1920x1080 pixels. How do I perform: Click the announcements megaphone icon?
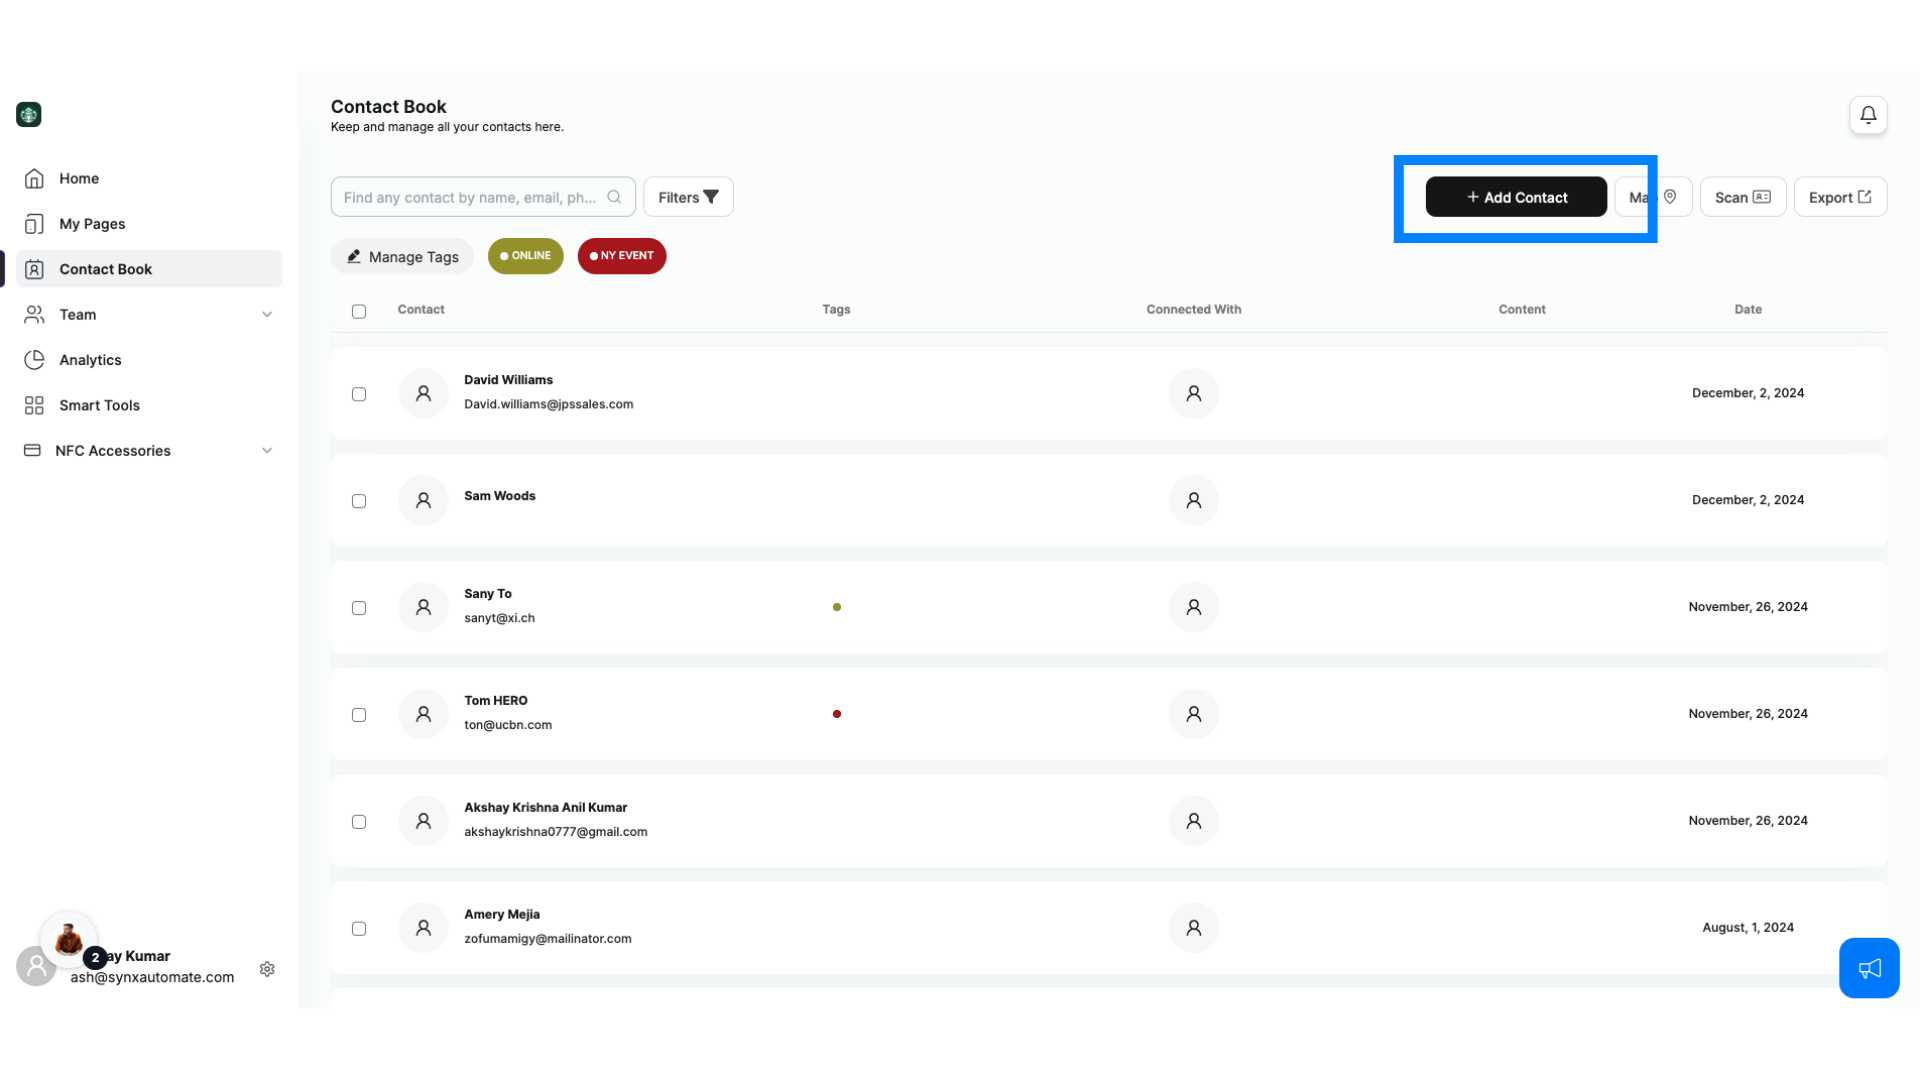click(x=1869, y=968)
